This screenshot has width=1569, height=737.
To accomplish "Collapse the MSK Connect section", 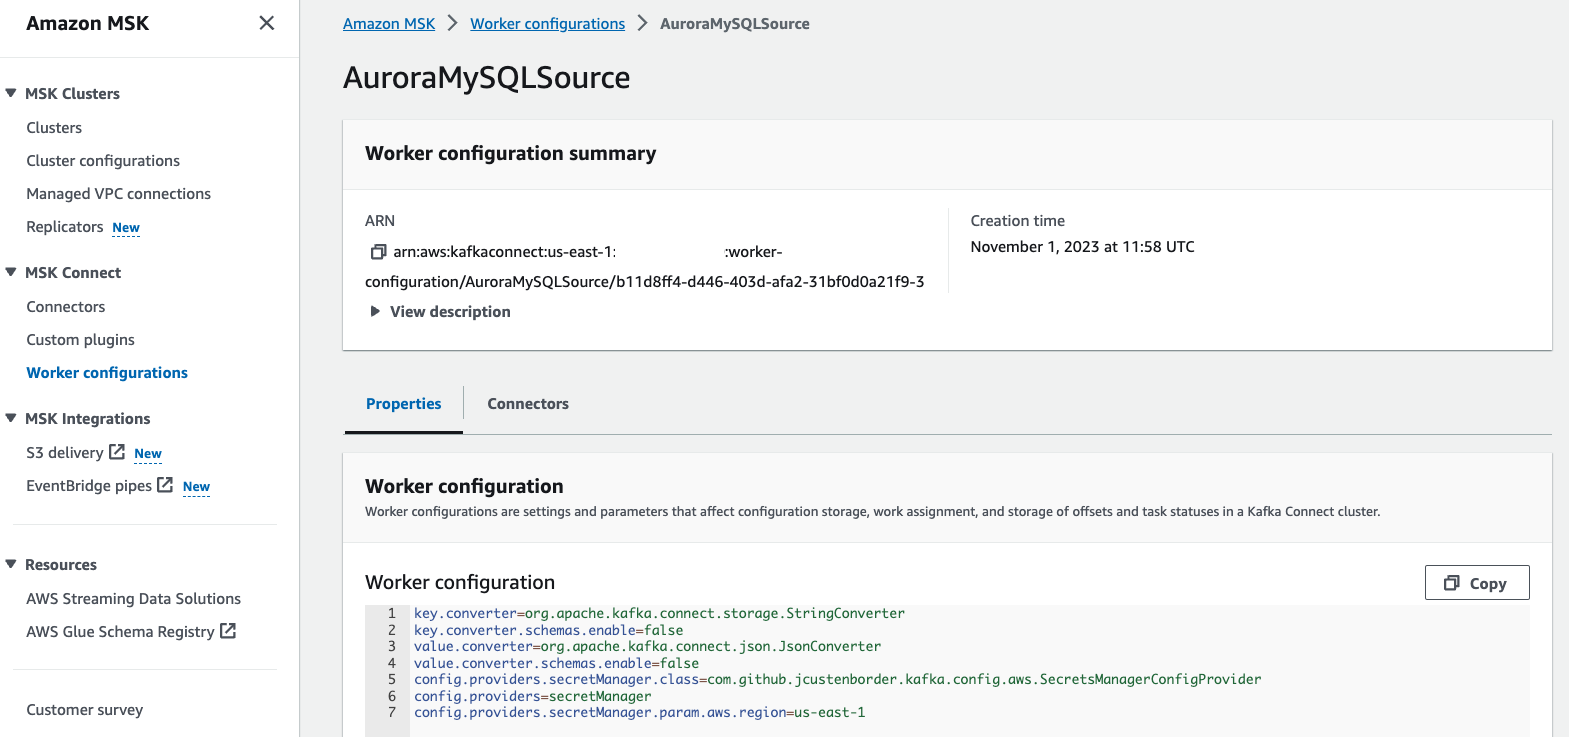I will [x=11, y=272].
